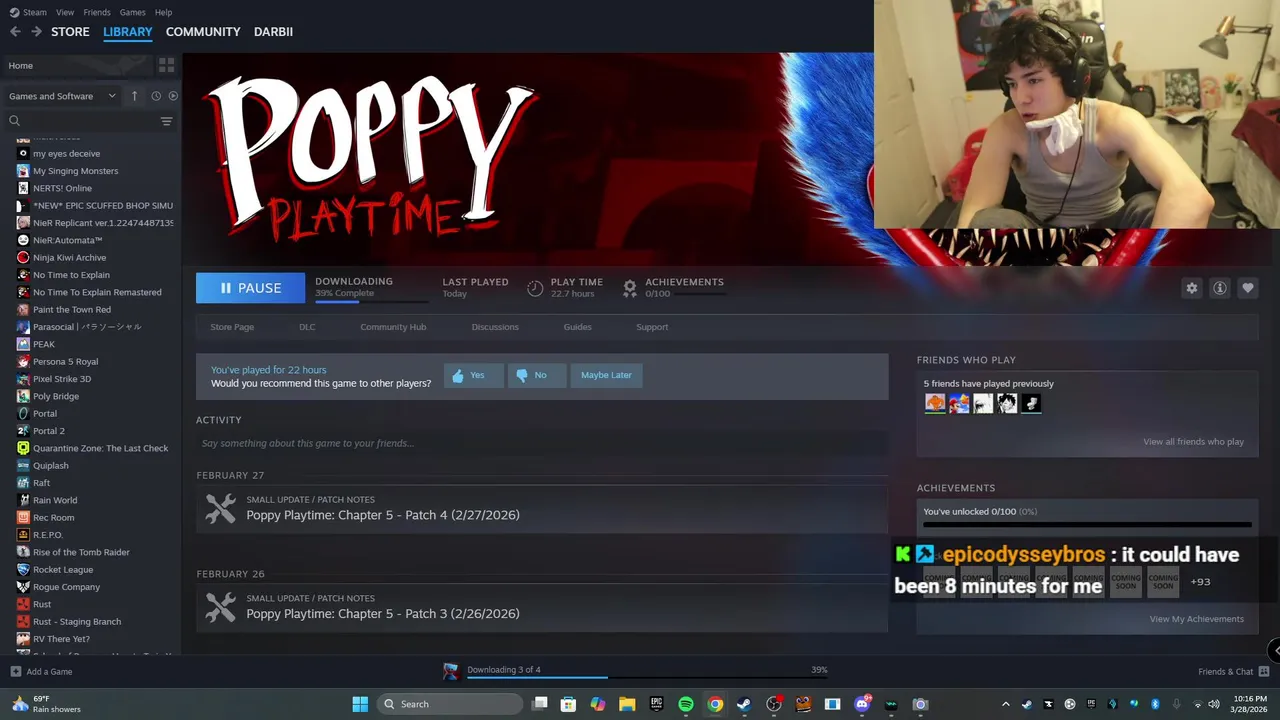Viewport: 1280px width, 720px height.
Task: Select PEAK in the game list
Action: [x=44, y=344]
